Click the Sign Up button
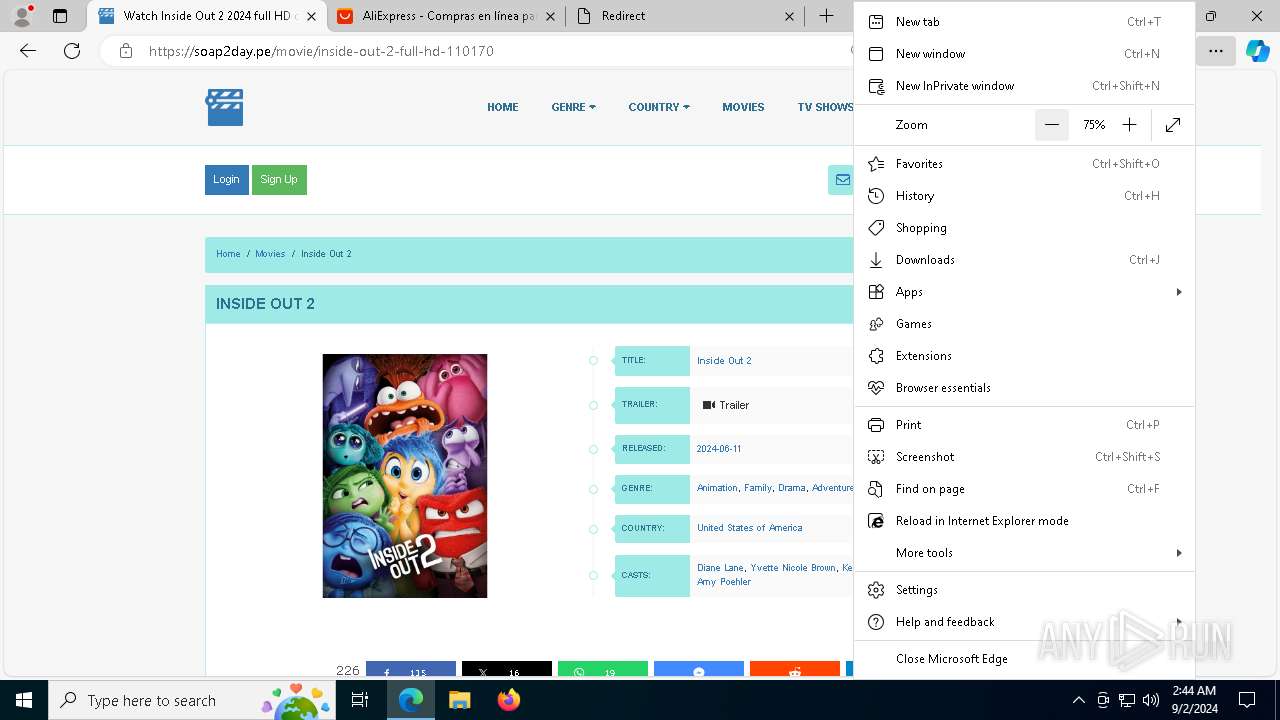The image size is (1280, 720). tap(279, 180)
